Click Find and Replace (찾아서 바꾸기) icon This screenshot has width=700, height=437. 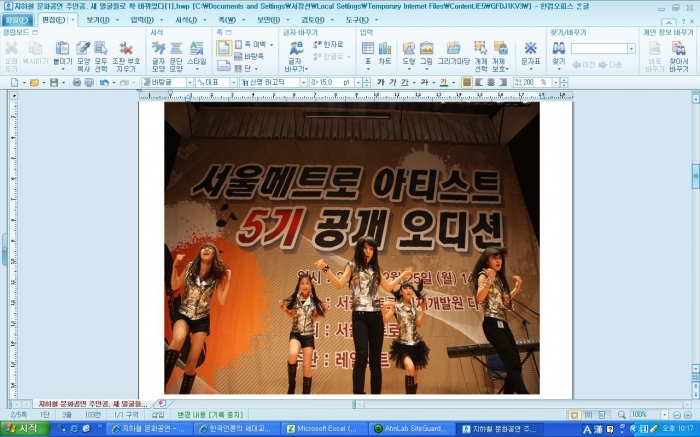pyautogui.click(x=679, y=48)
